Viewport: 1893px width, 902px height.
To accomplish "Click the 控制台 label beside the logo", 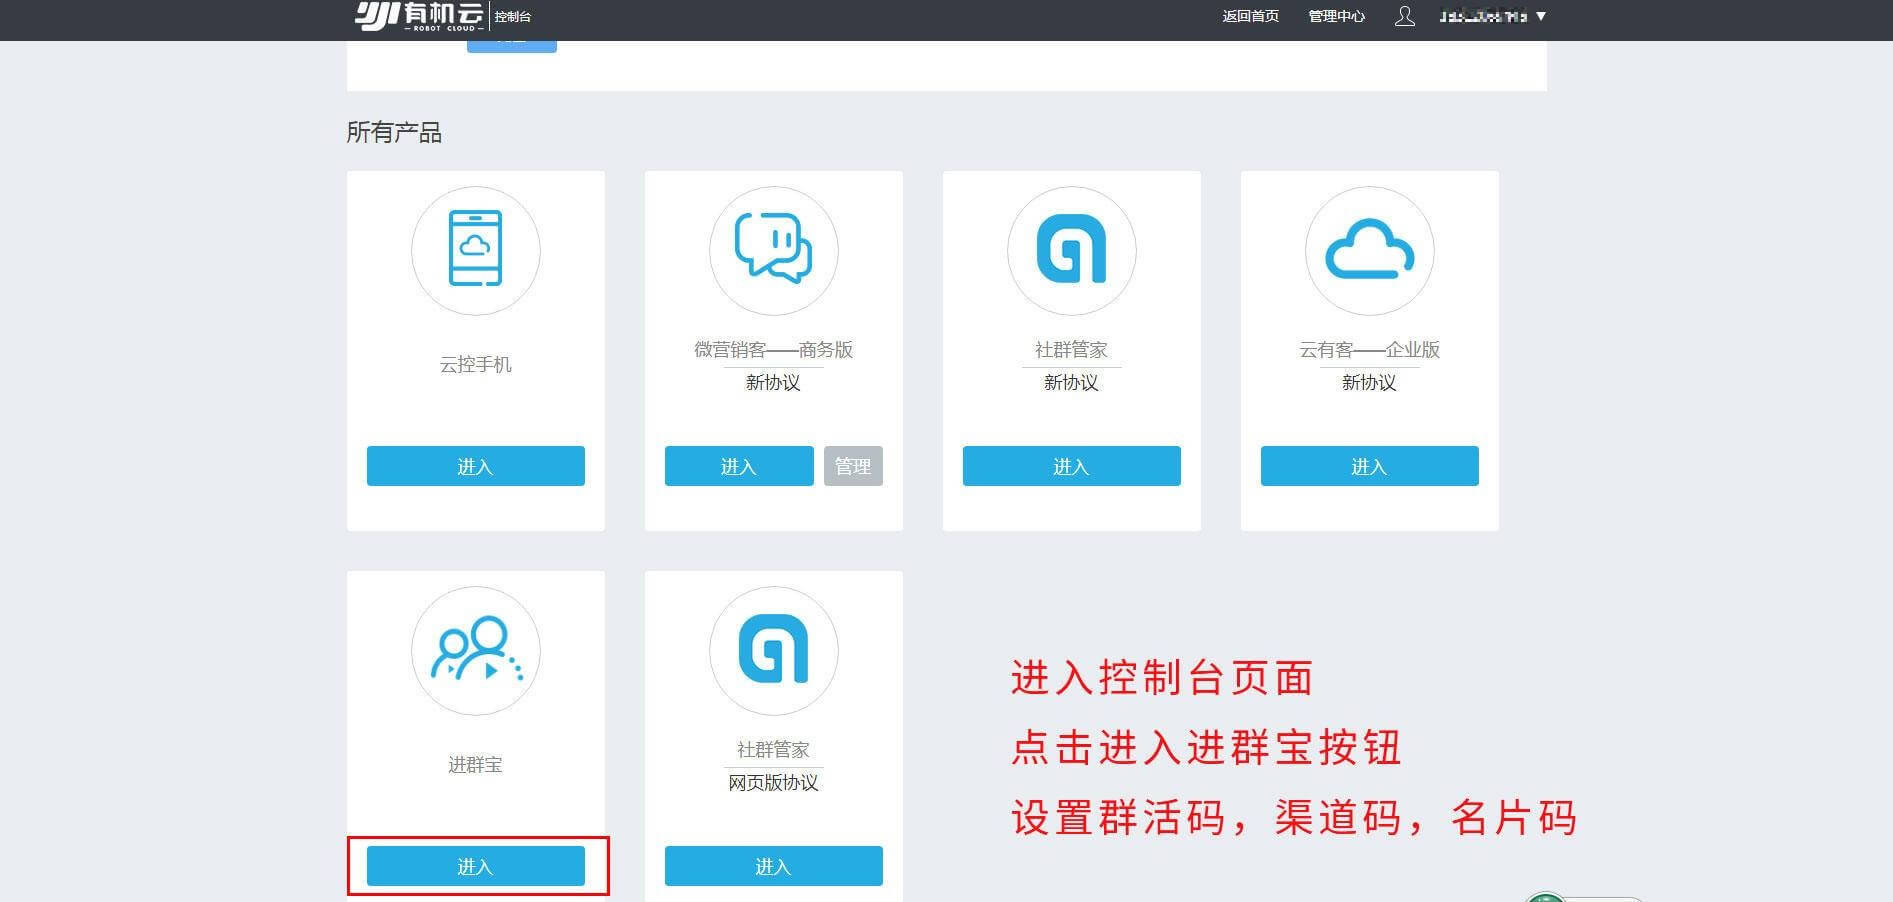I will click(513, 17).
